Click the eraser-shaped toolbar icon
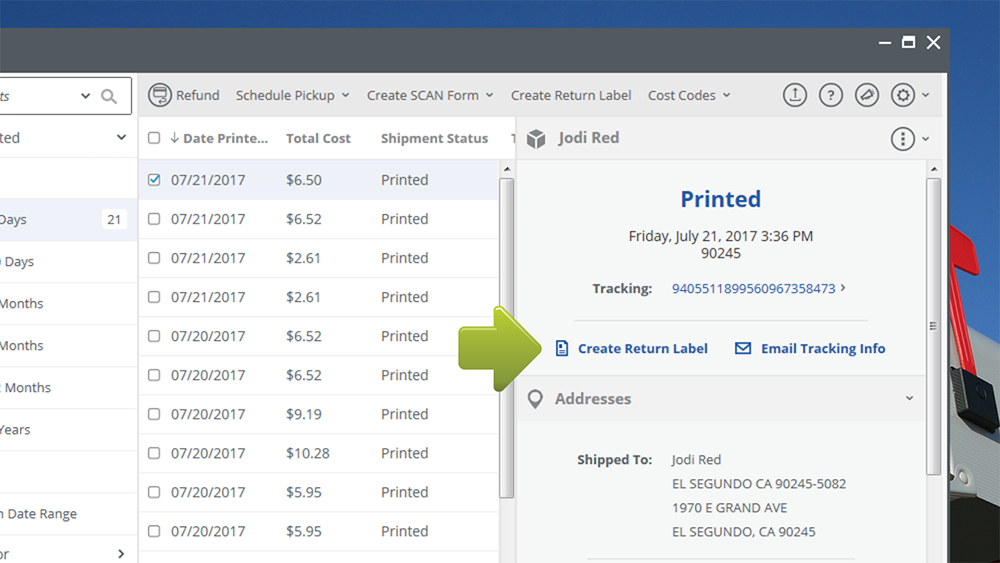 866,95
